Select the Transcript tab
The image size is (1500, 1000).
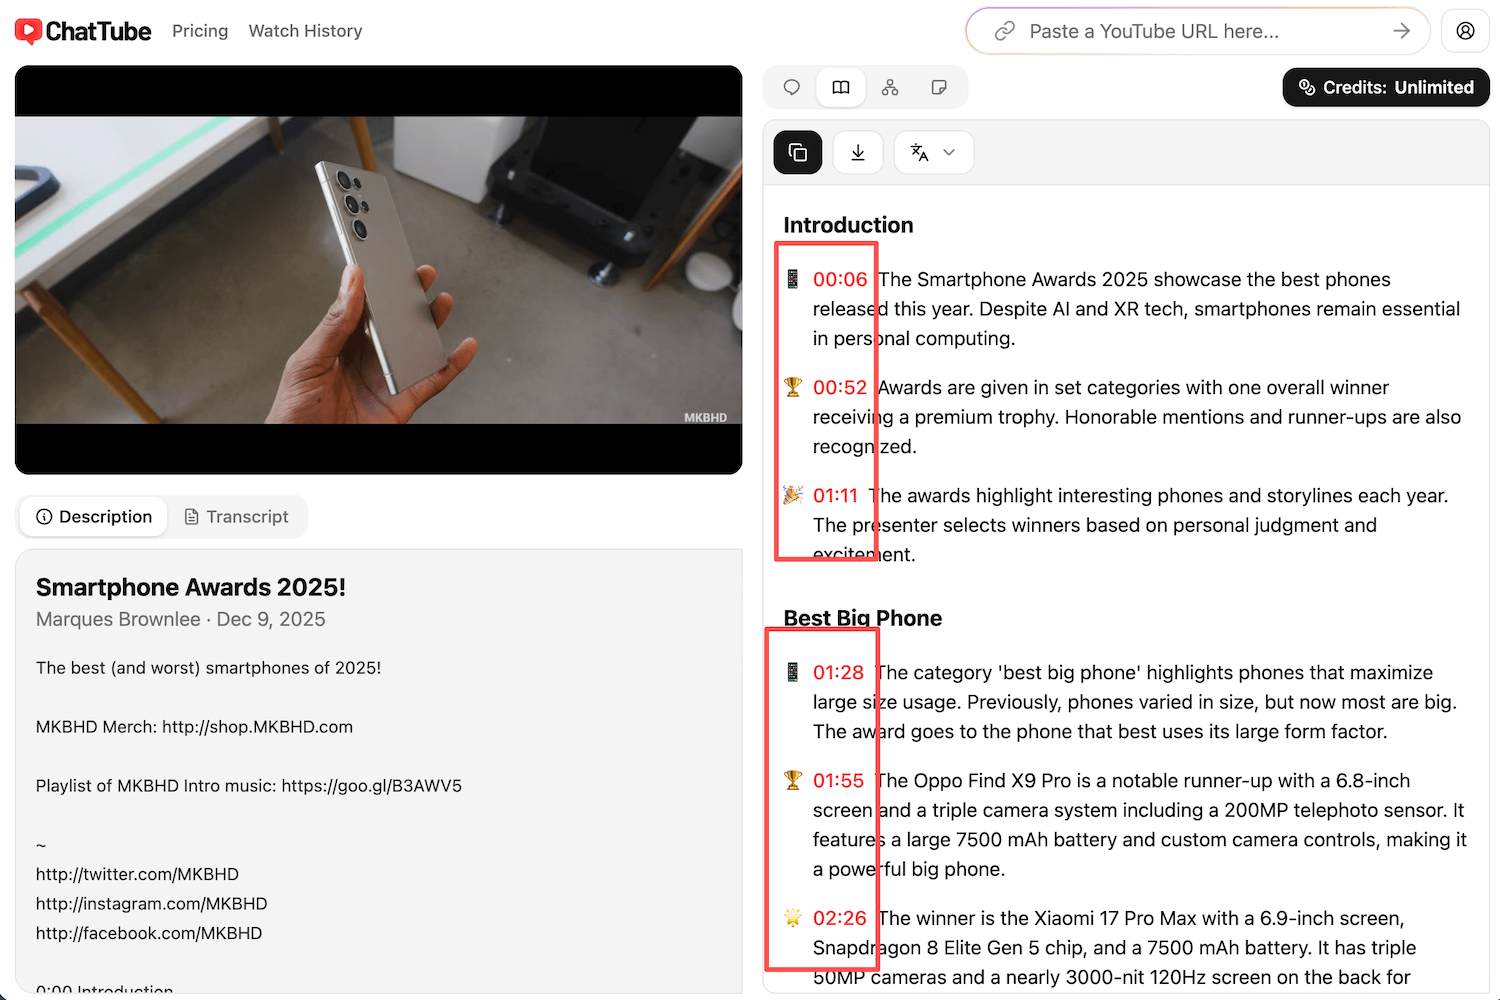click(x=237, y=516)
